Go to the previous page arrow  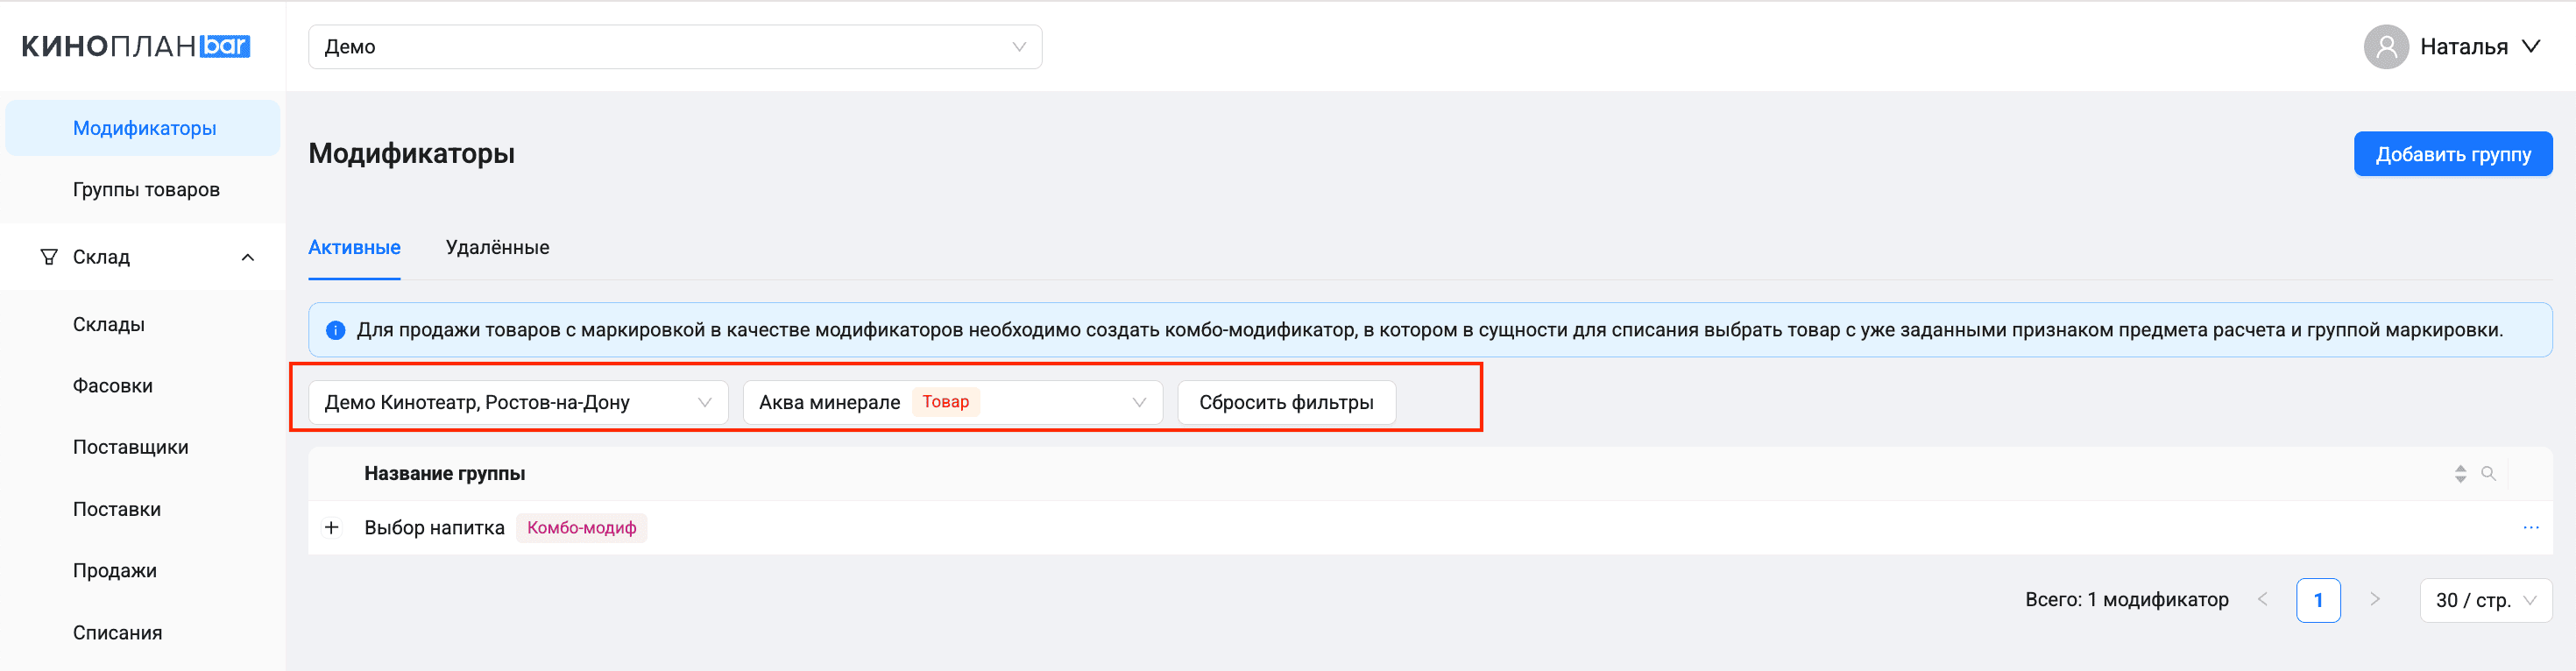tap(2262, 600)
